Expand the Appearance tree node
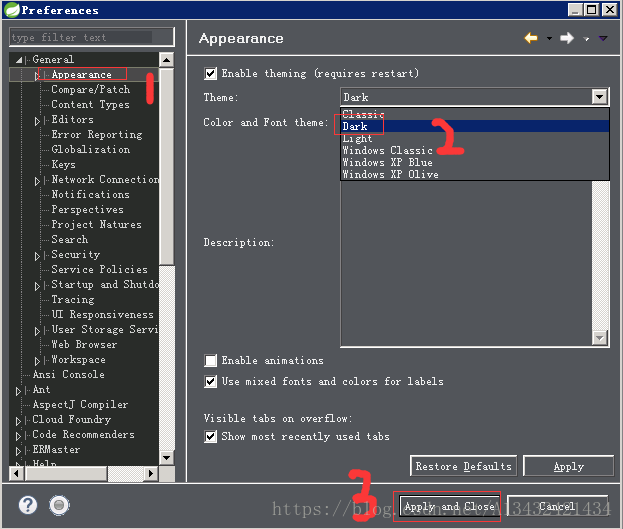Image resolution: width=623 pixels, height=529 pixels. 37,76
